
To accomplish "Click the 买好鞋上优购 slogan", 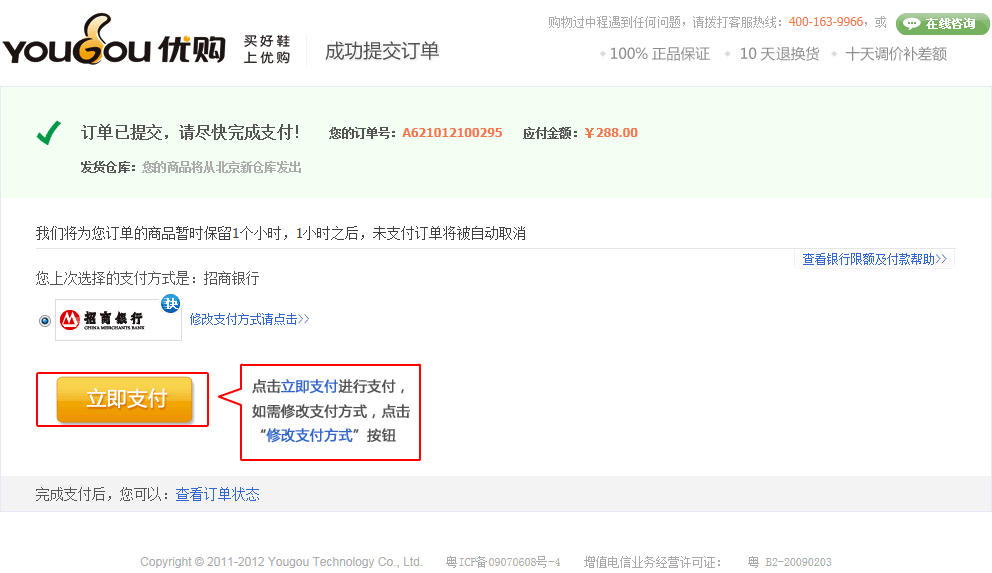I will tap(267, 49).
